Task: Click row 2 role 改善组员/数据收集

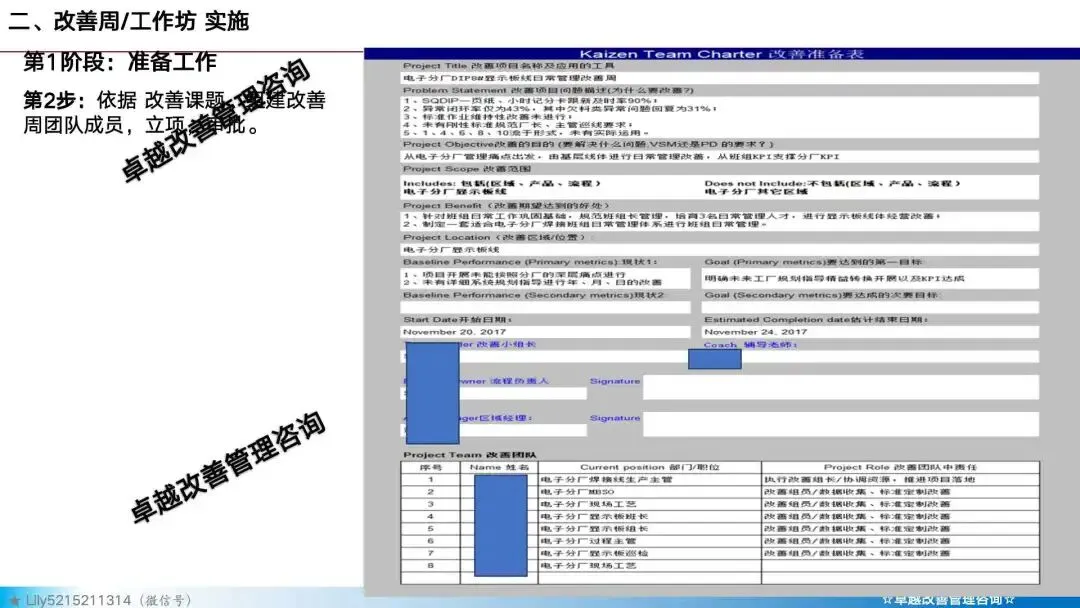Action: (900, 492)
